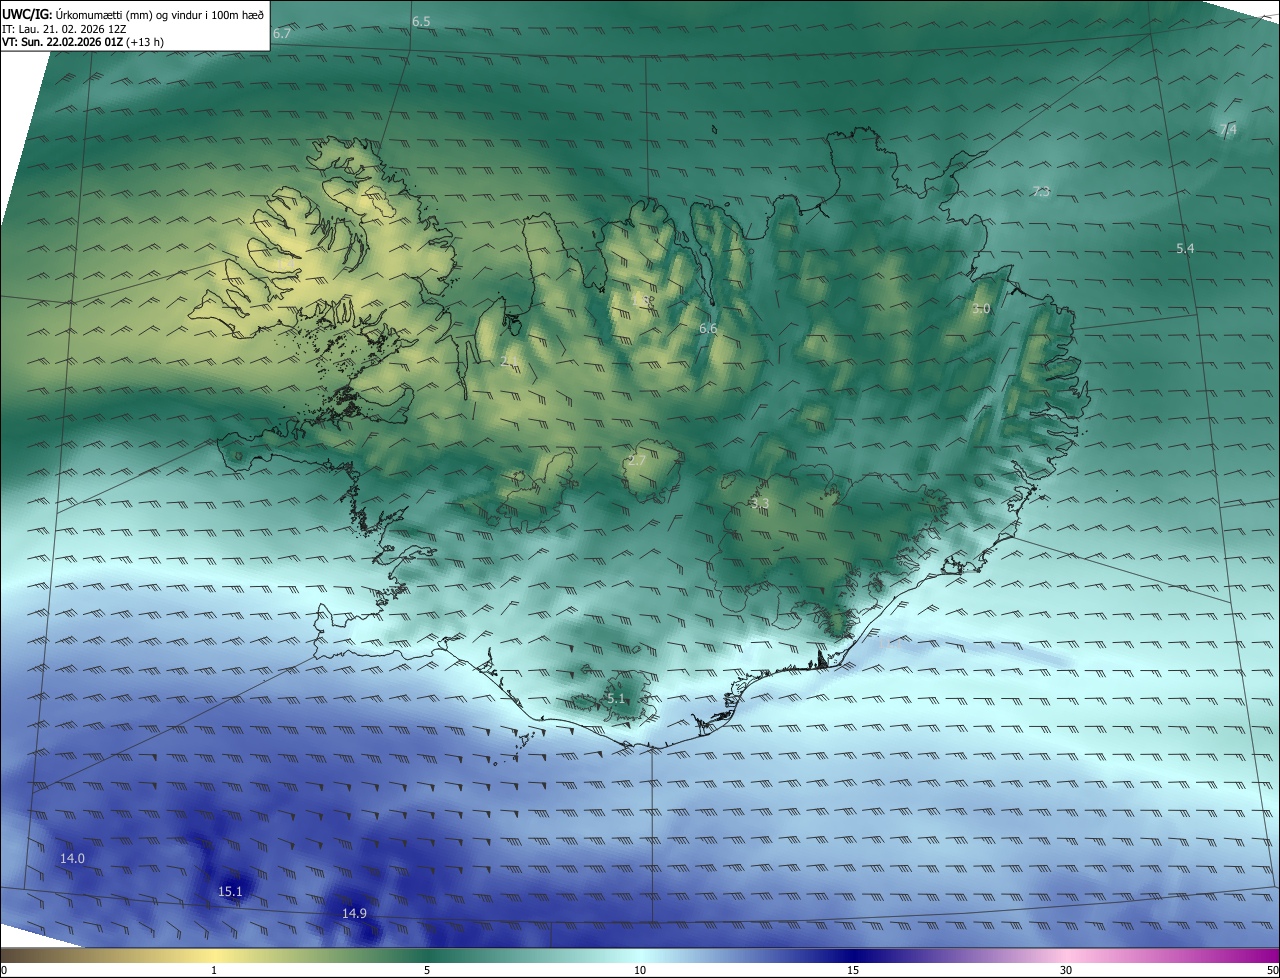Click the 5.1 value on the glacier outline
Image resolution: width=1280 pixels, height=978 pixels.
[616, 699]
